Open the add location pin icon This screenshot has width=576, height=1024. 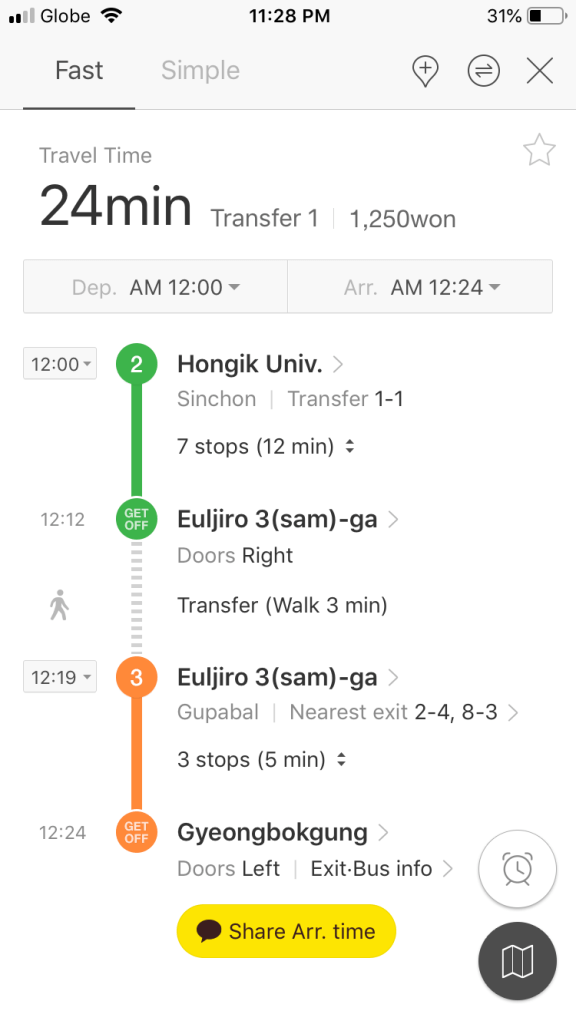point(425,71)
